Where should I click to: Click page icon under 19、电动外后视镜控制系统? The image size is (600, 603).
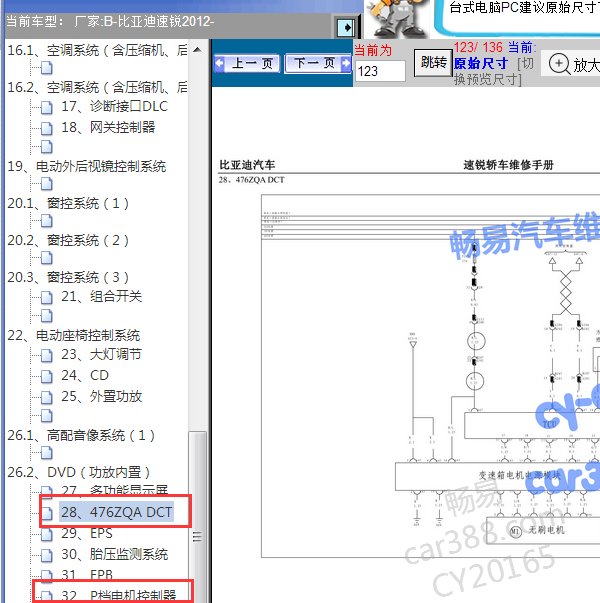(47, 184)
